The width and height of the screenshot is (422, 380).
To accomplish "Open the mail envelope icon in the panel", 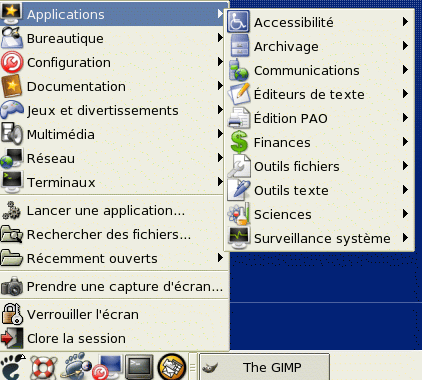I will [x=172, y=367].
